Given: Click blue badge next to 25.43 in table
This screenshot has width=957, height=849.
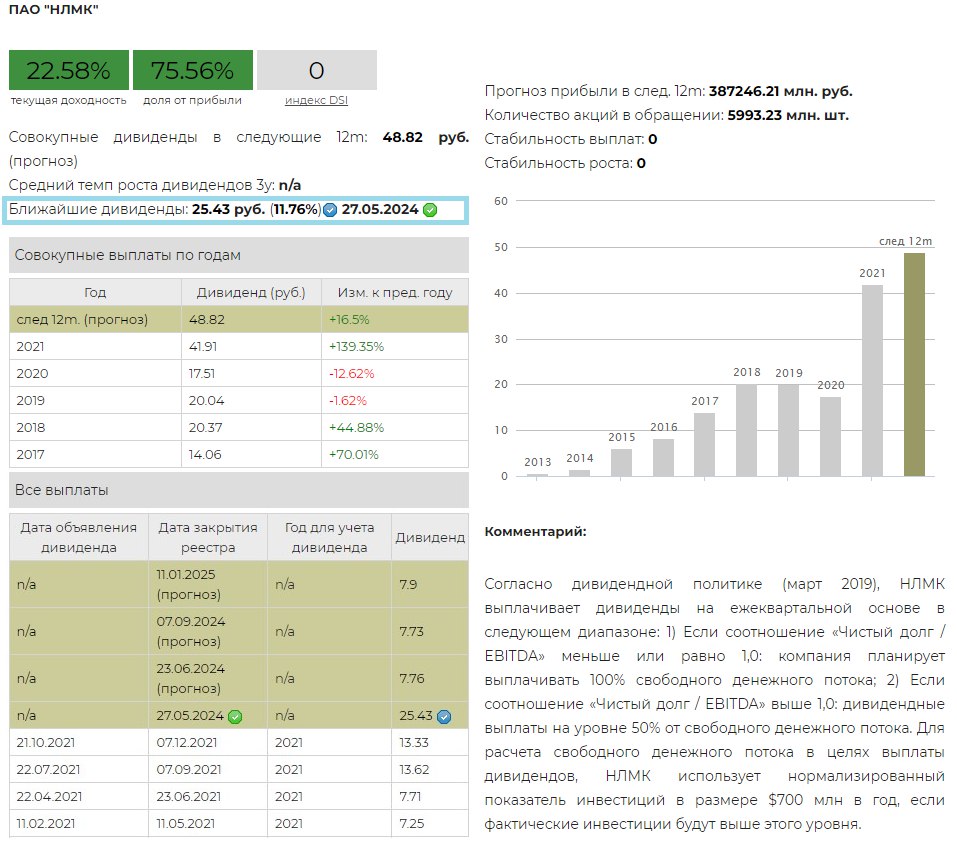Looking at the screenshot, I should coord(444,717).
